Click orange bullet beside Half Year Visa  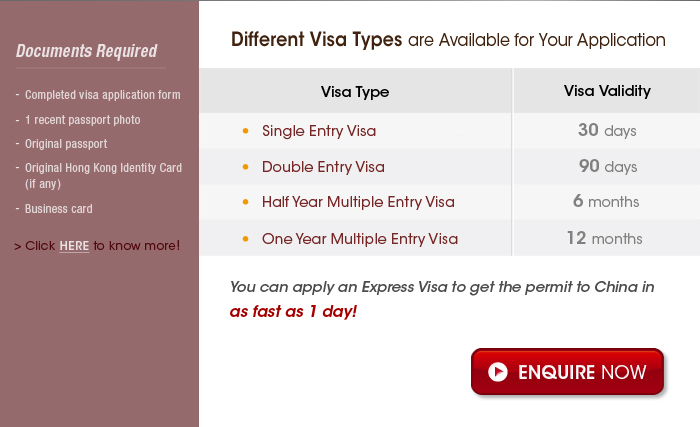[x=245, y=202]
